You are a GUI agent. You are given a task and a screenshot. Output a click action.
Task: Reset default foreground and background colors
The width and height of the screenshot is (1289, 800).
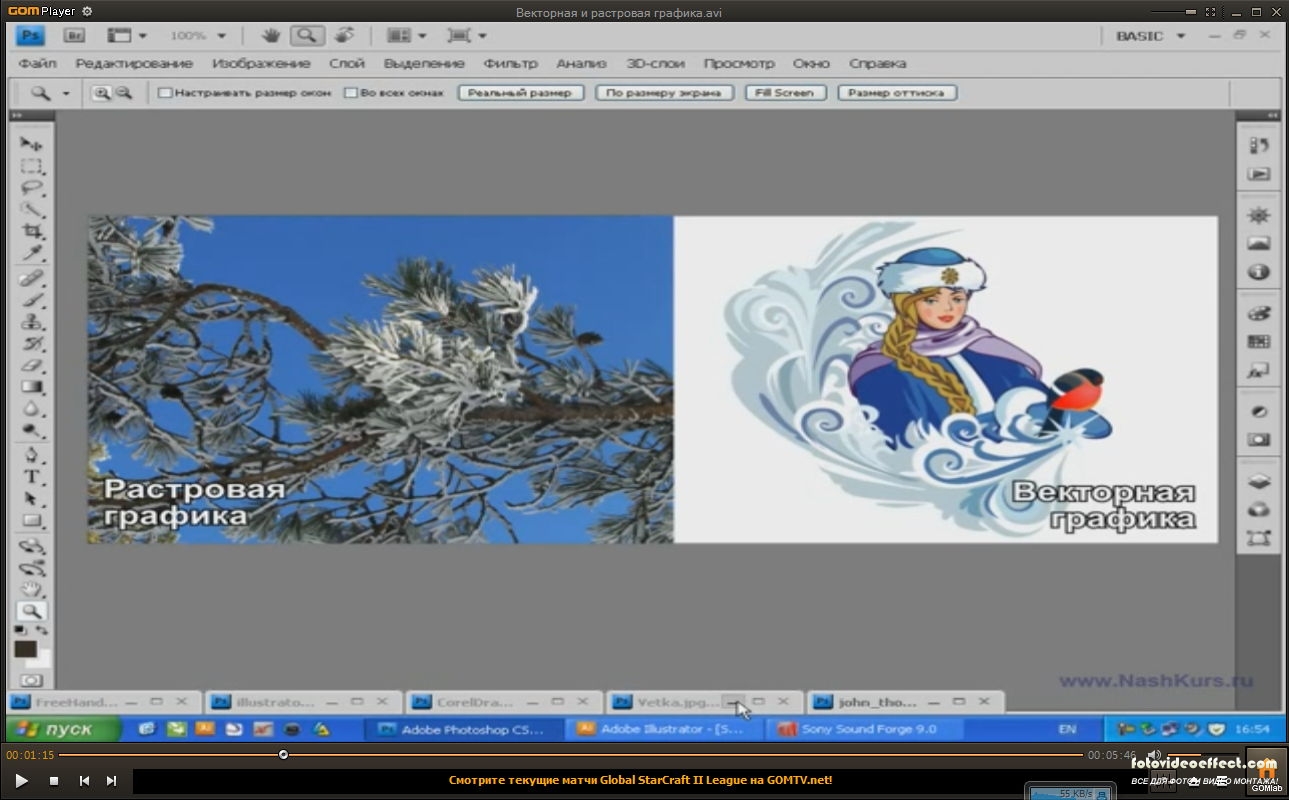tap(21, 630)
